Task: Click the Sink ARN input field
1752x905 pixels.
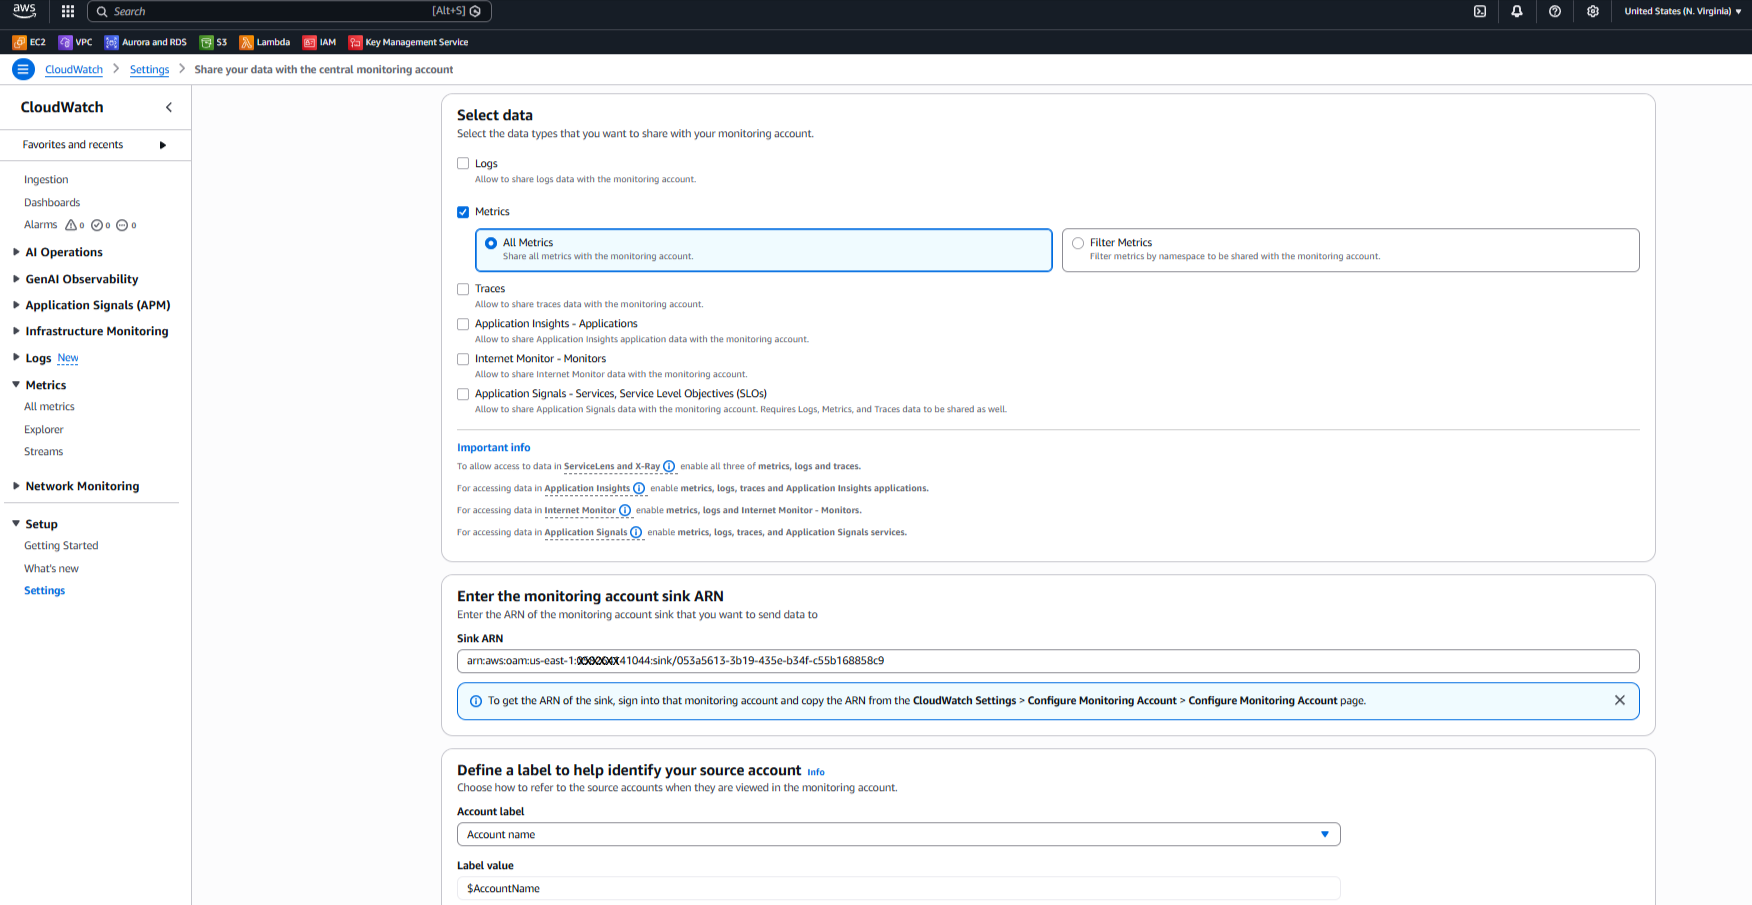Action: pyautogui.click(x=1047, y=661)
